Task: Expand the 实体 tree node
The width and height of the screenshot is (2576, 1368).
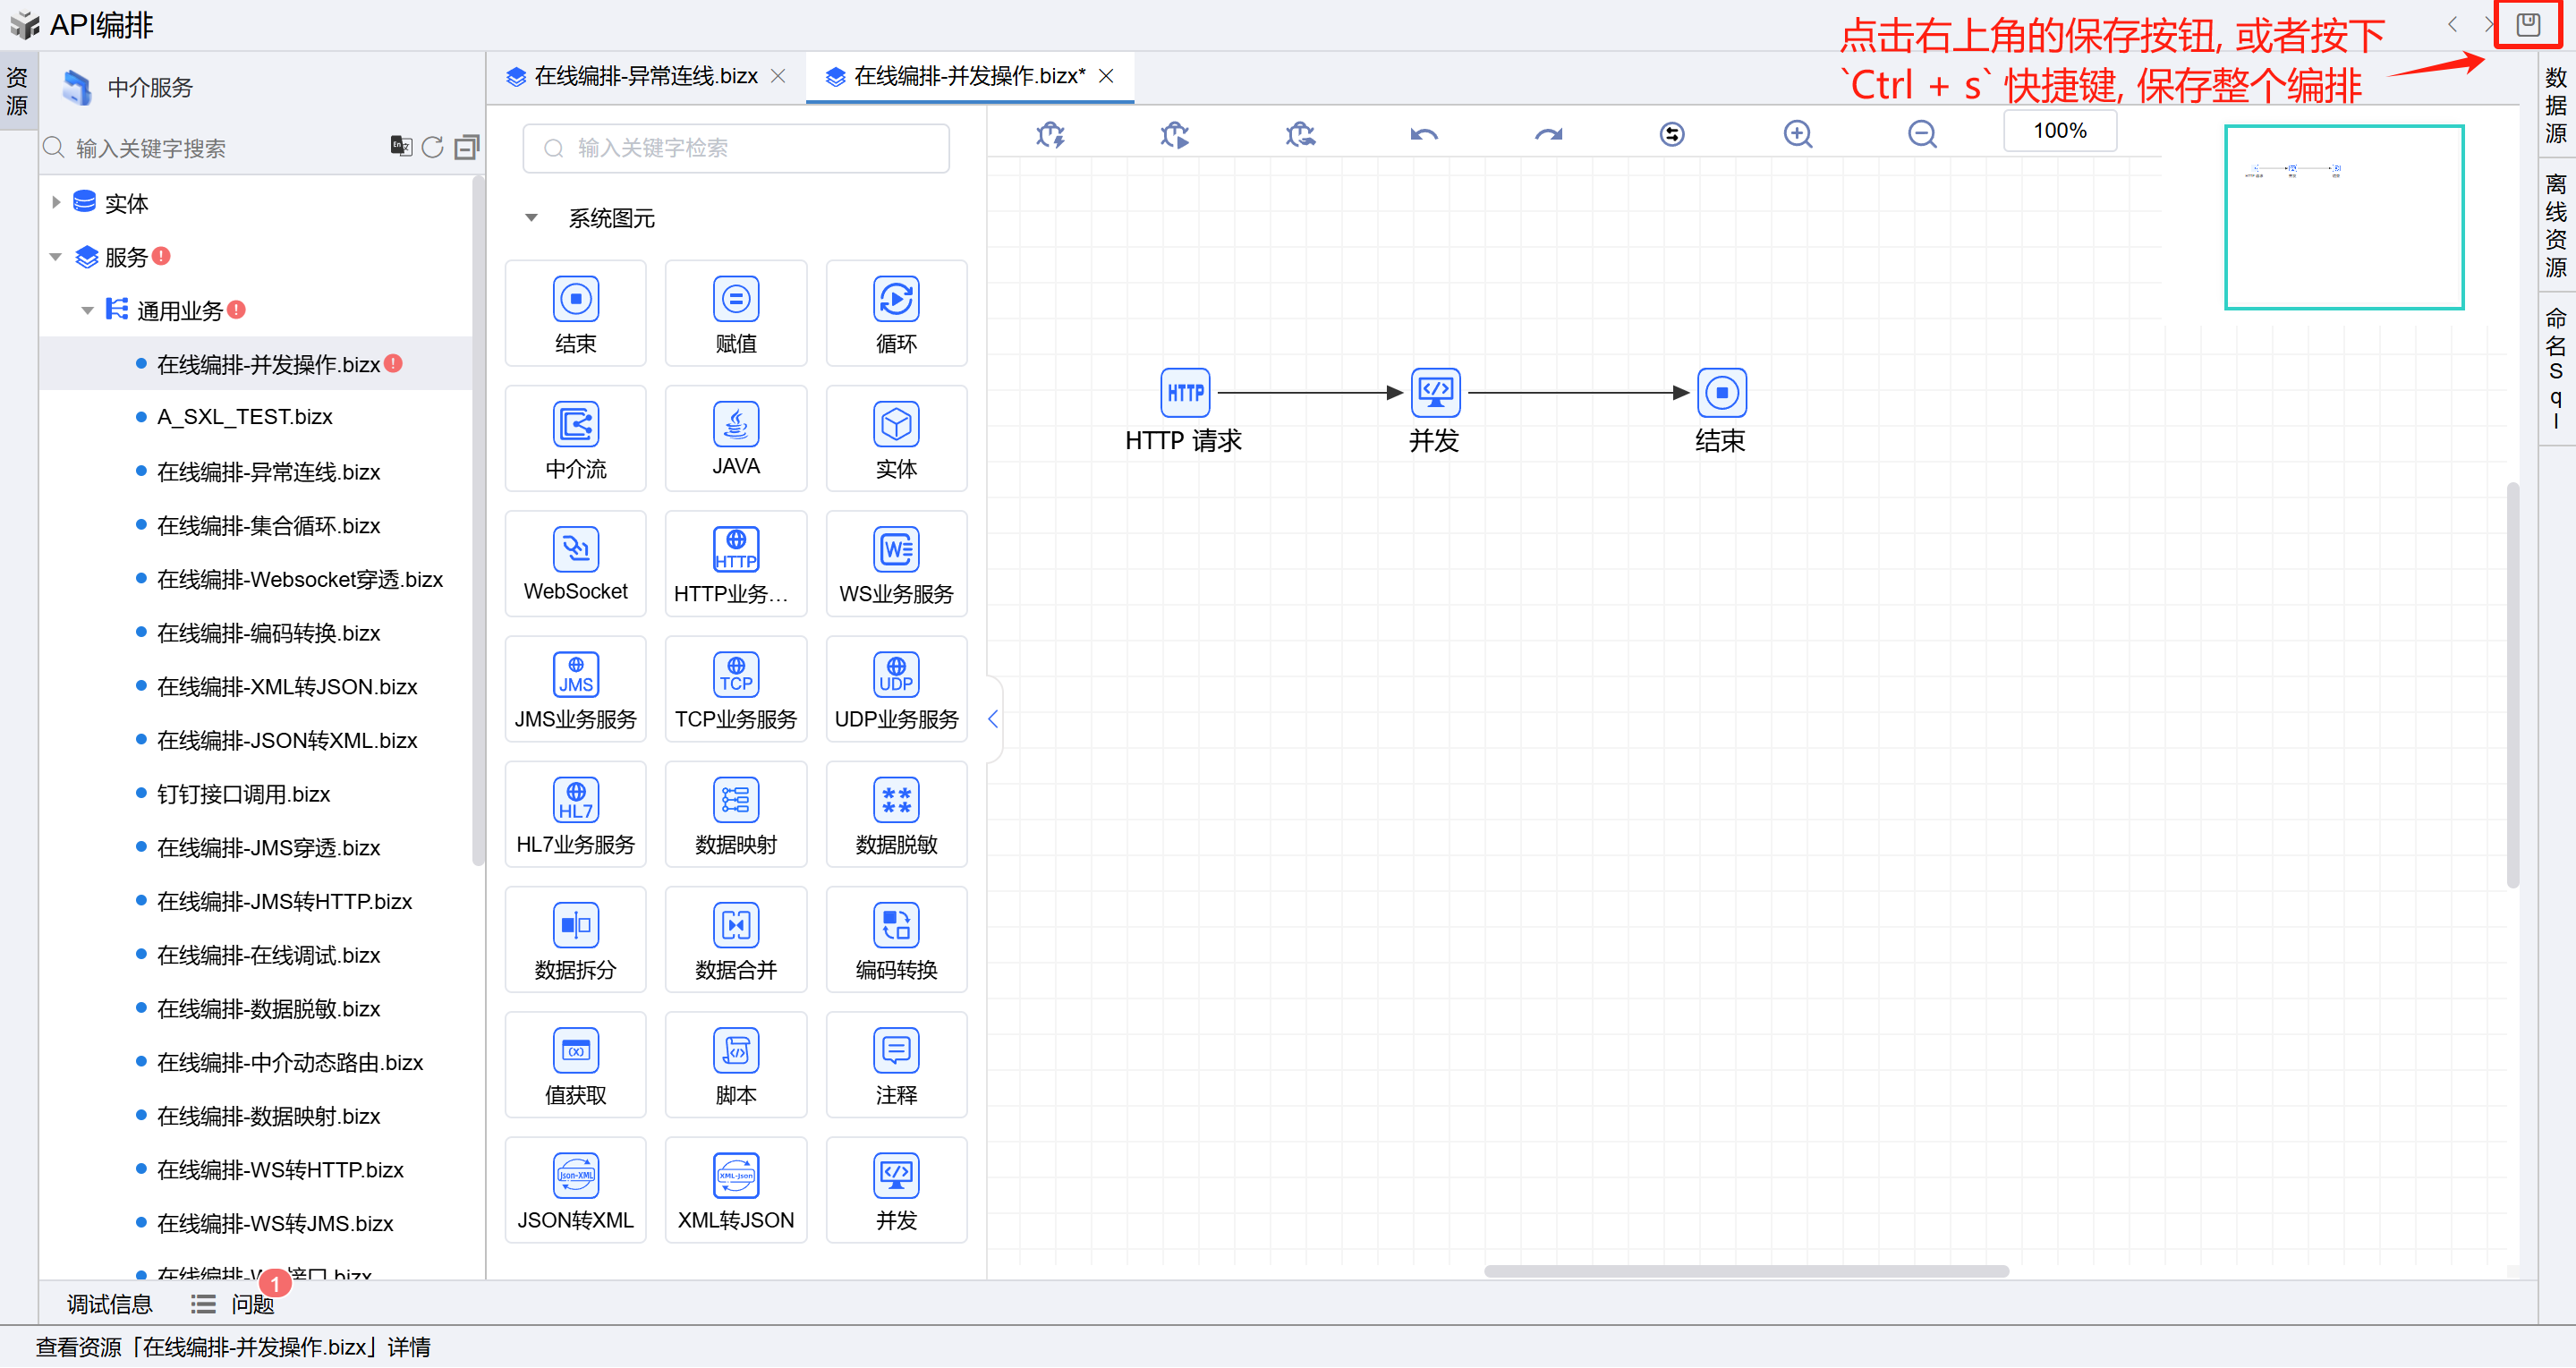Action: 56,203
